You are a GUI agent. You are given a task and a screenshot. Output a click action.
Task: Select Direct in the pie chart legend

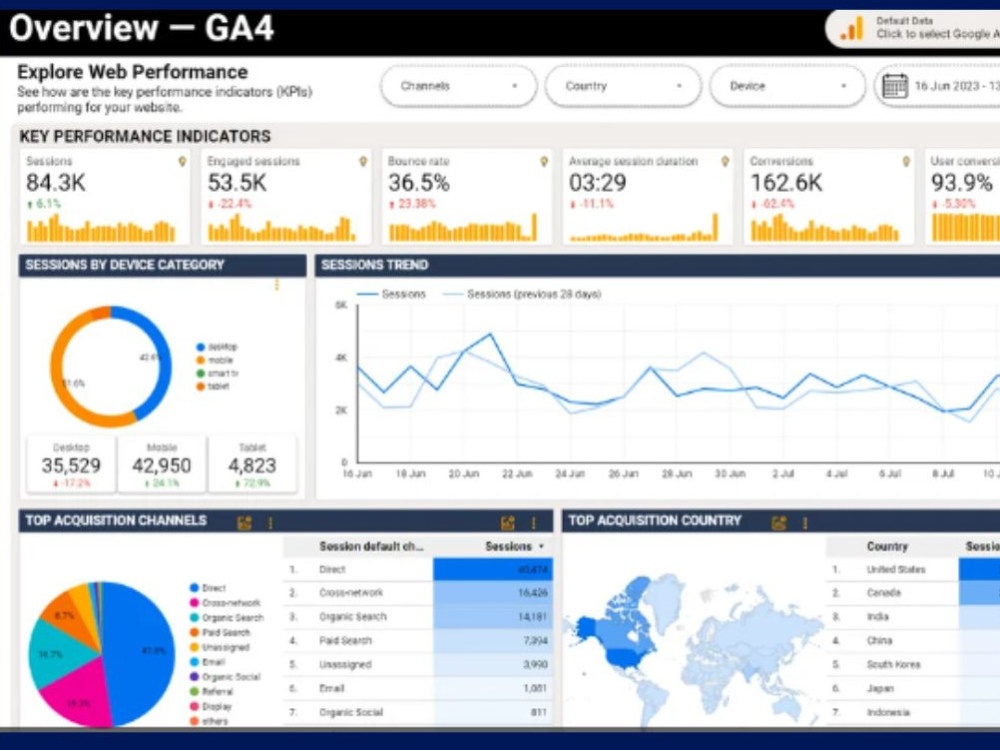(208, 588)
